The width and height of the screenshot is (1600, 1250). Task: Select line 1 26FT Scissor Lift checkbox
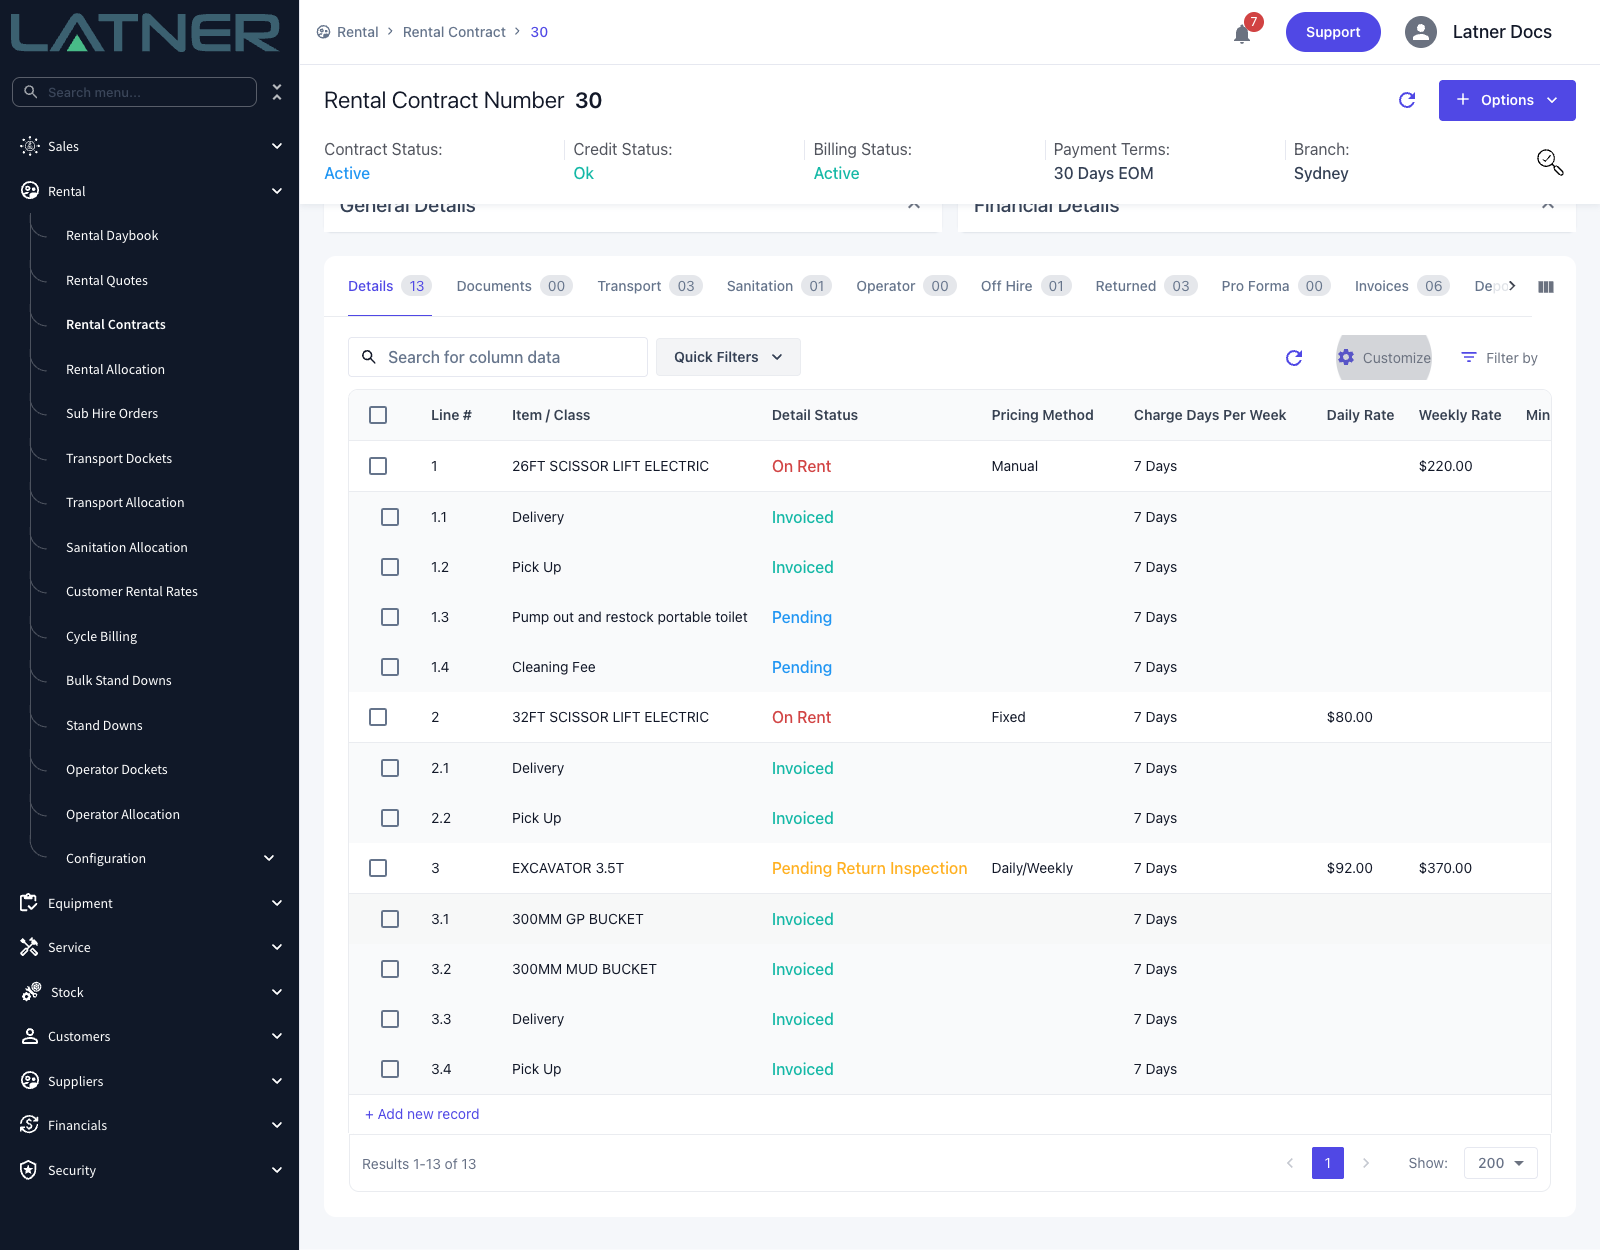click(x=378, y=466)
